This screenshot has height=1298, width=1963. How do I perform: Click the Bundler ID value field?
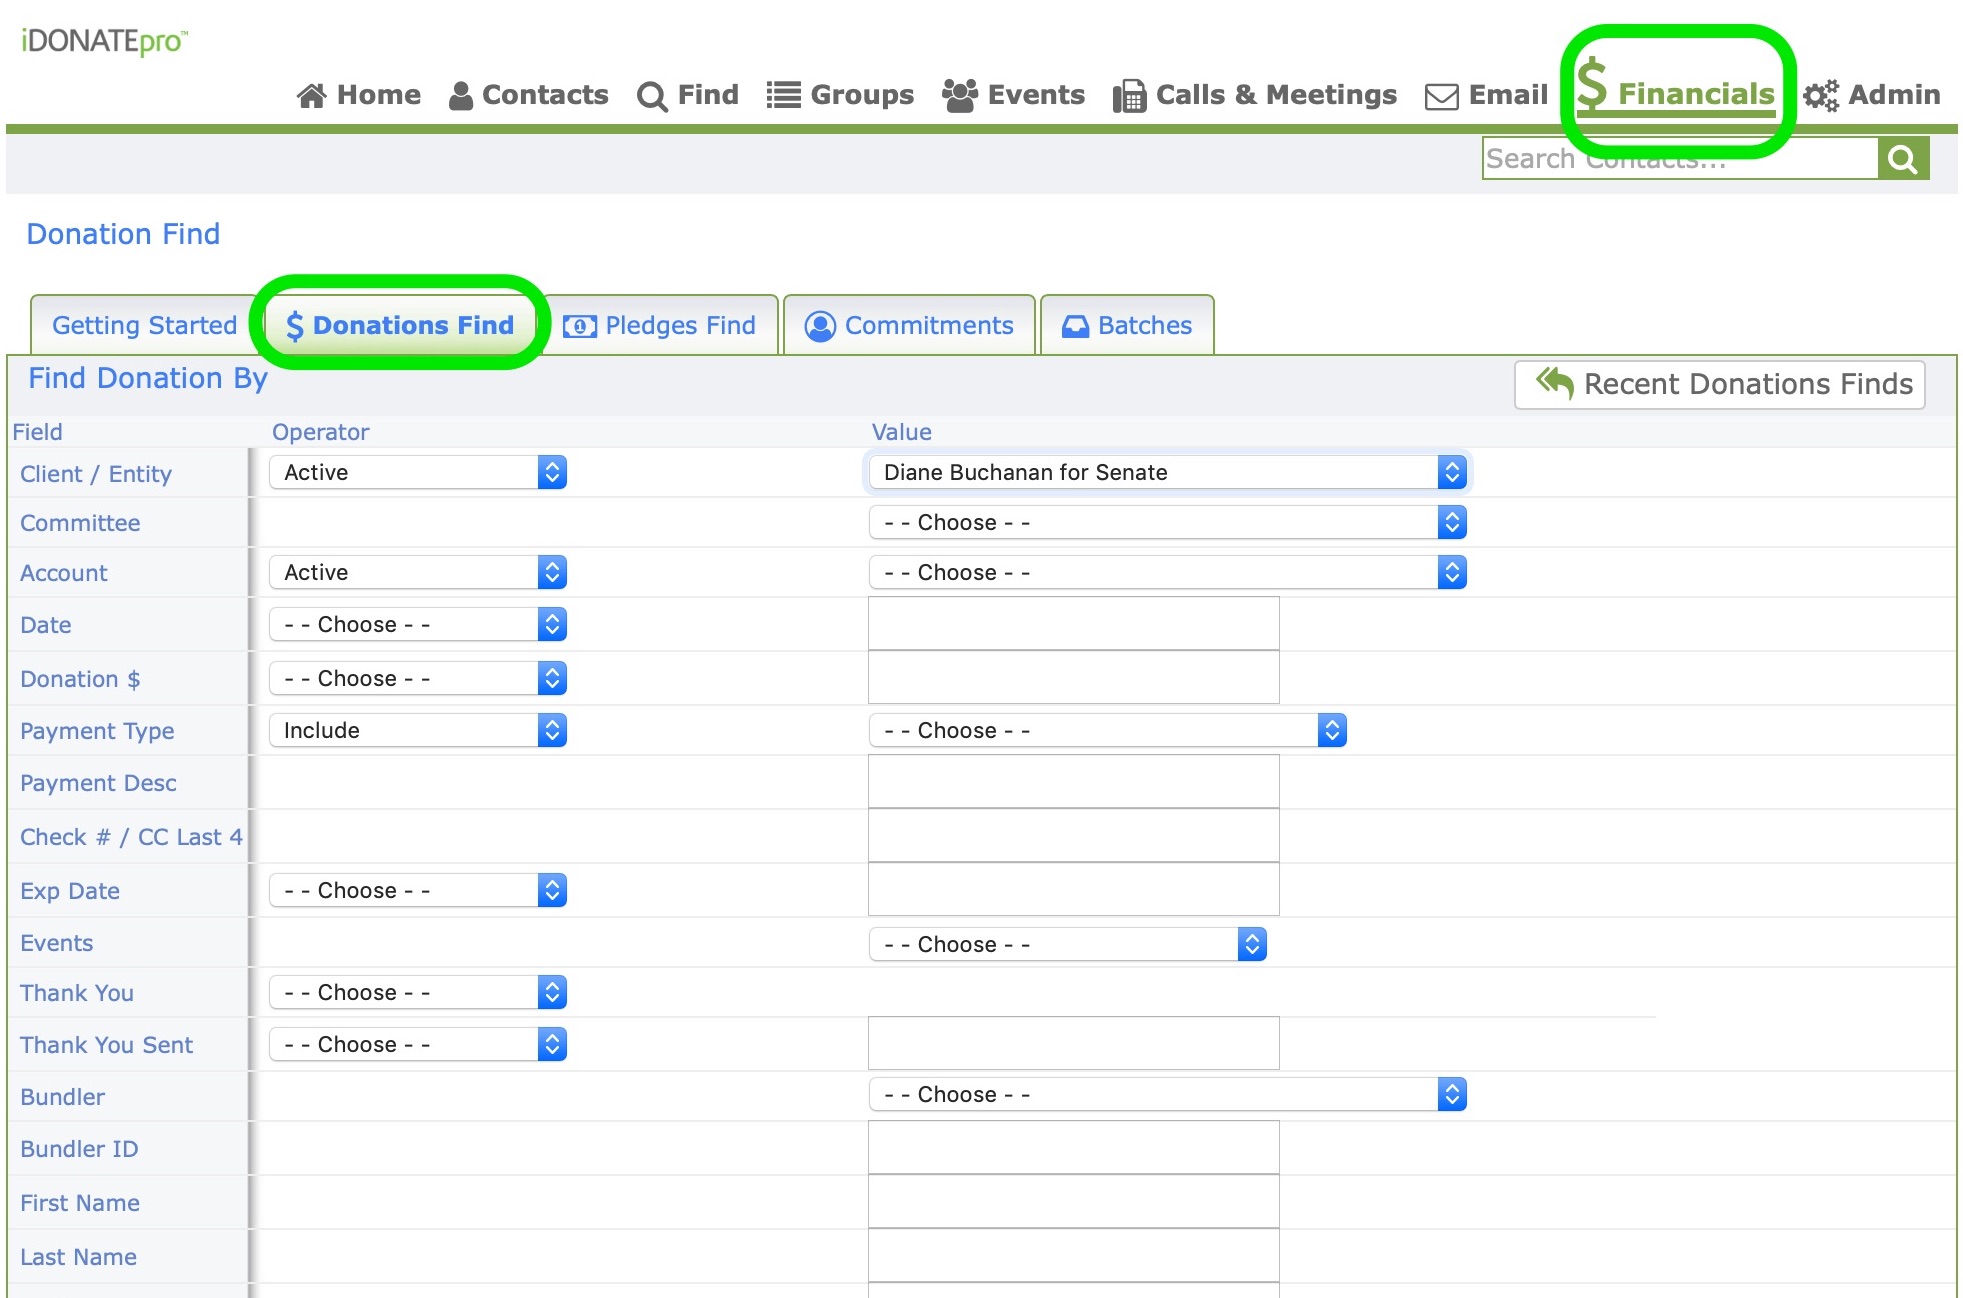[x=1074, y=1148]
